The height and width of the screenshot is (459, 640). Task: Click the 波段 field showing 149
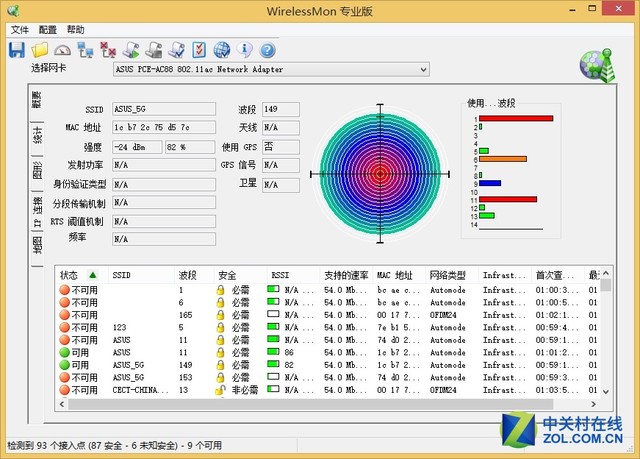tap(281, 109)
